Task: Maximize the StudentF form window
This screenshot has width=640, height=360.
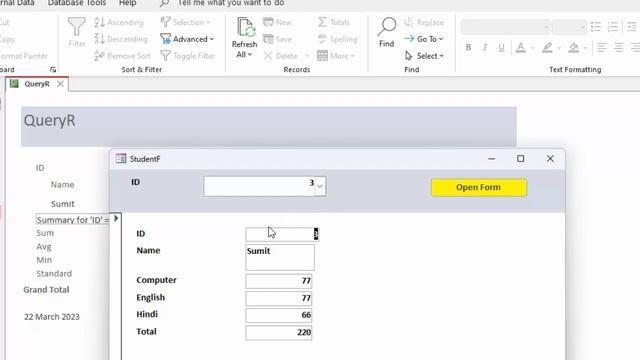Action: pos(520,158)
